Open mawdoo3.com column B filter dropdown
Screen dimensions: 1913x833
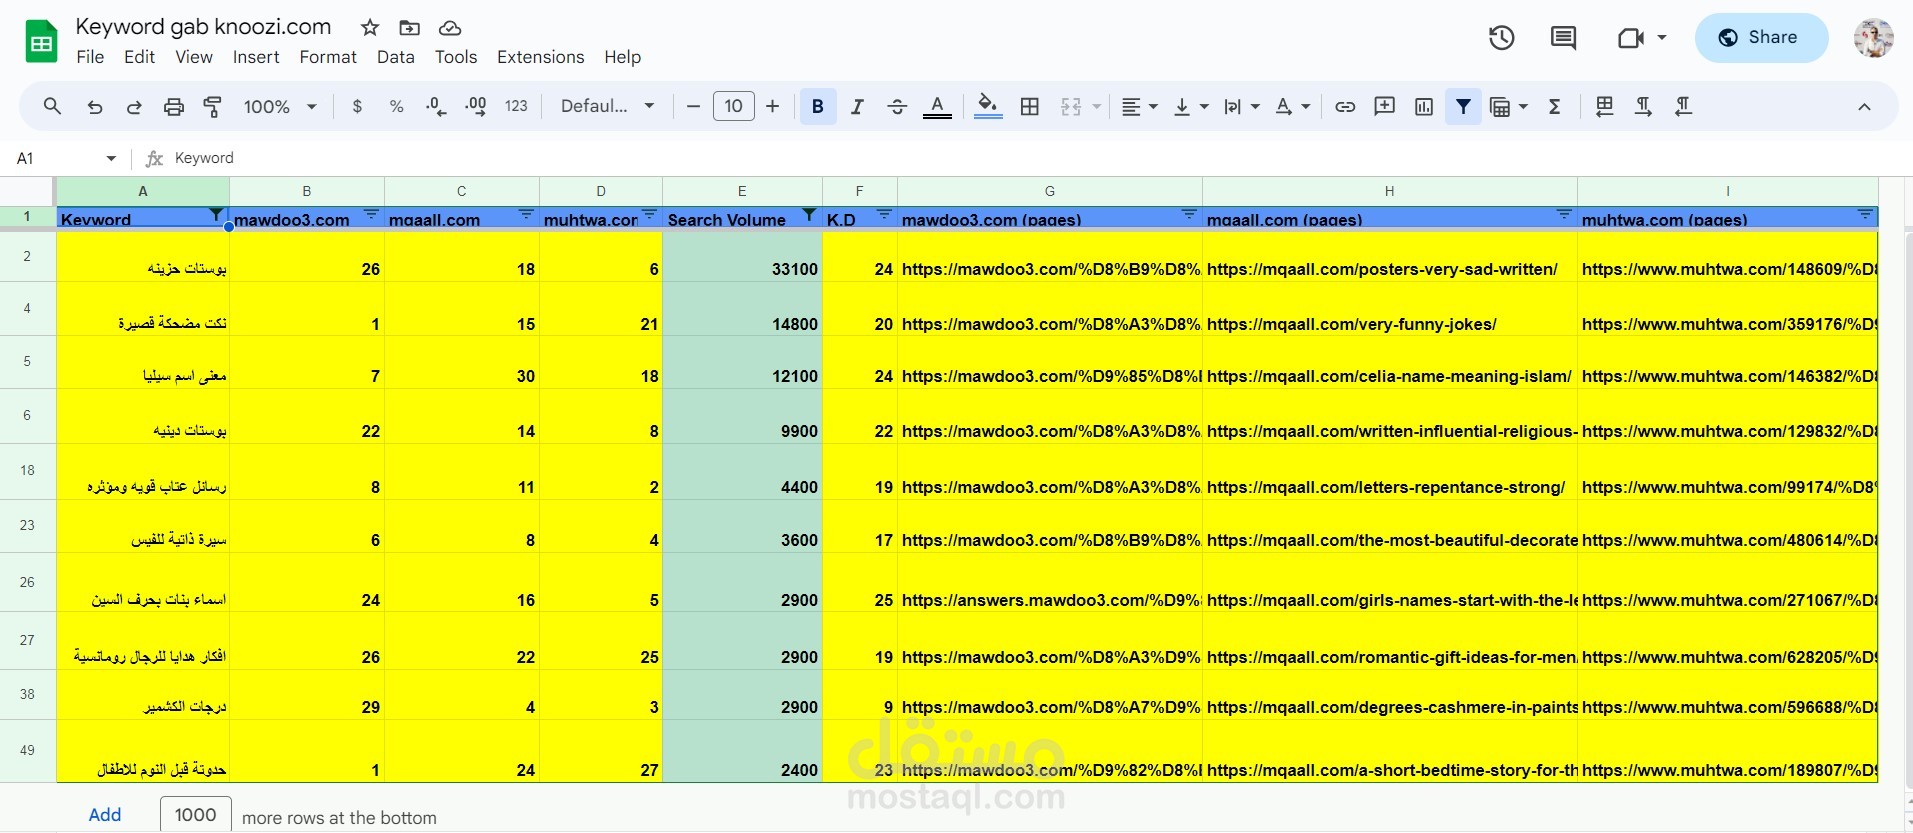click(371, 215)
